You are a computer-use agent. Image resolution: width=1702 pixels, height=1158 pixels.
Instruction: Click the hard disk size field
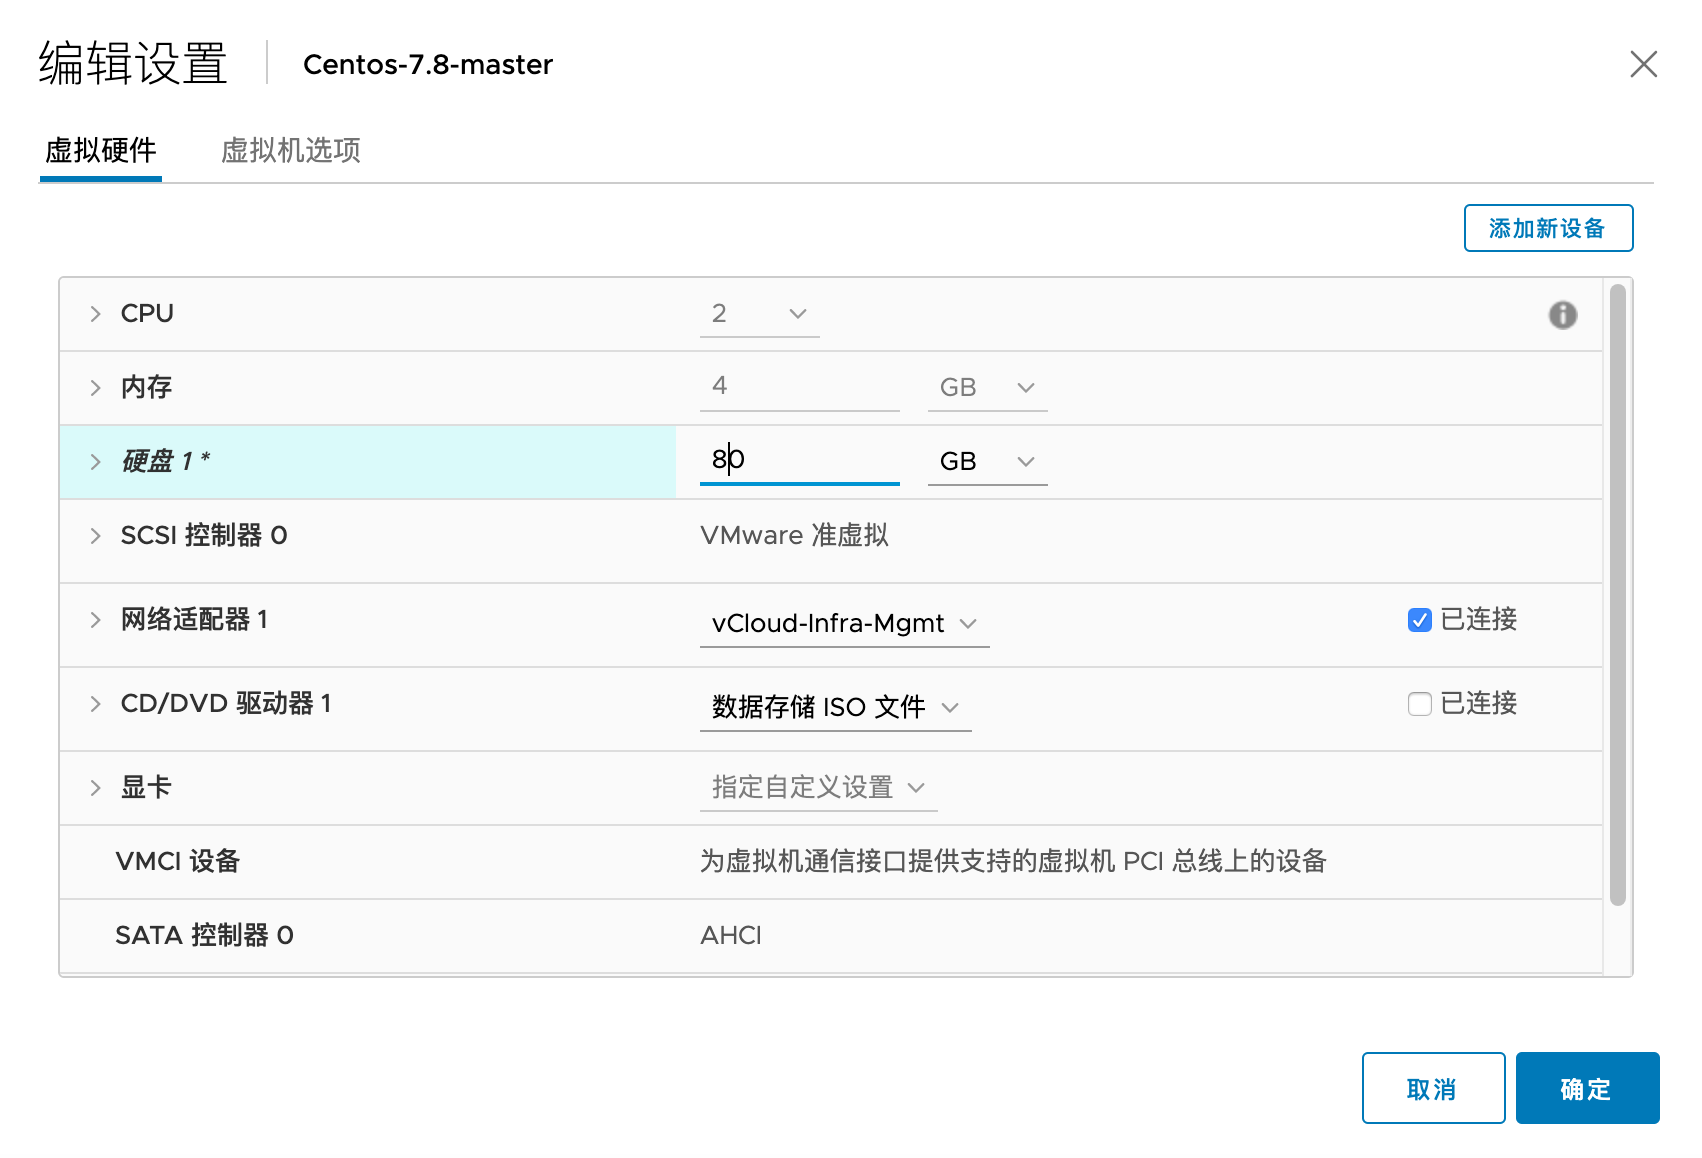800,461
